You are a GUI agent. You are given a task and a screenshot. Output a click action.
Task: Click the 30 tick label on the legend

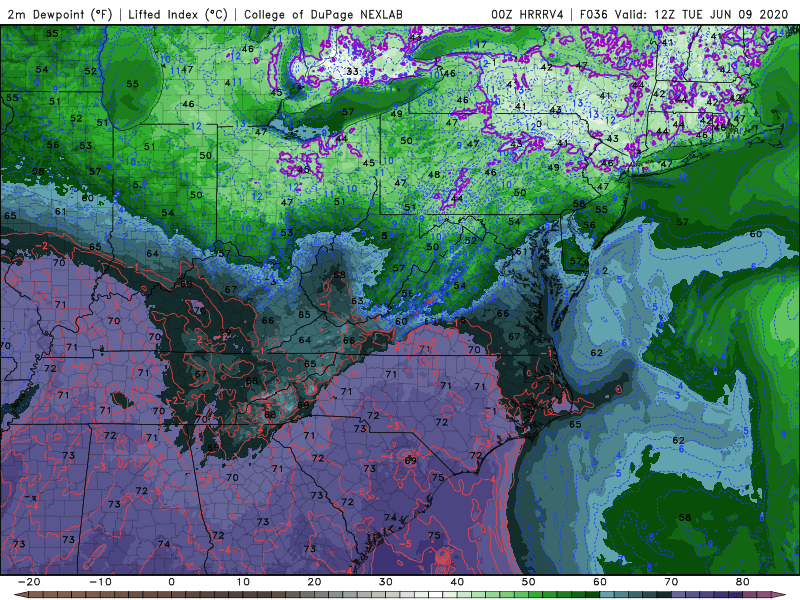point(386,582)
